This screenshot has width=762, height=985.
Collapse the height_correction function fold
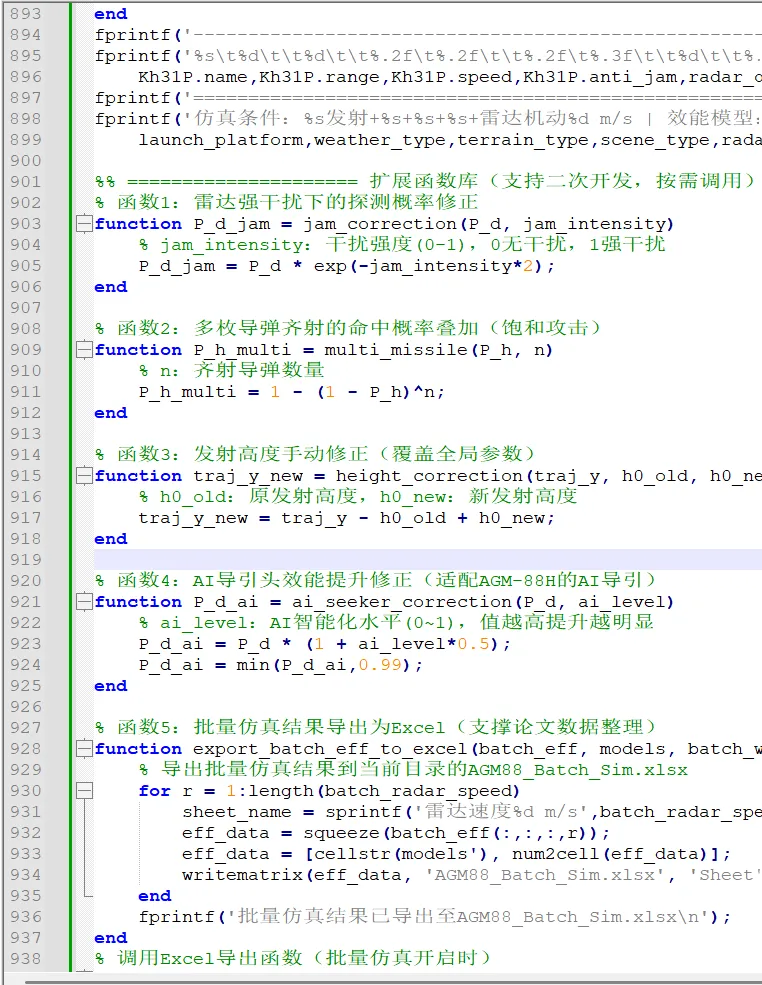click(84, 476)
